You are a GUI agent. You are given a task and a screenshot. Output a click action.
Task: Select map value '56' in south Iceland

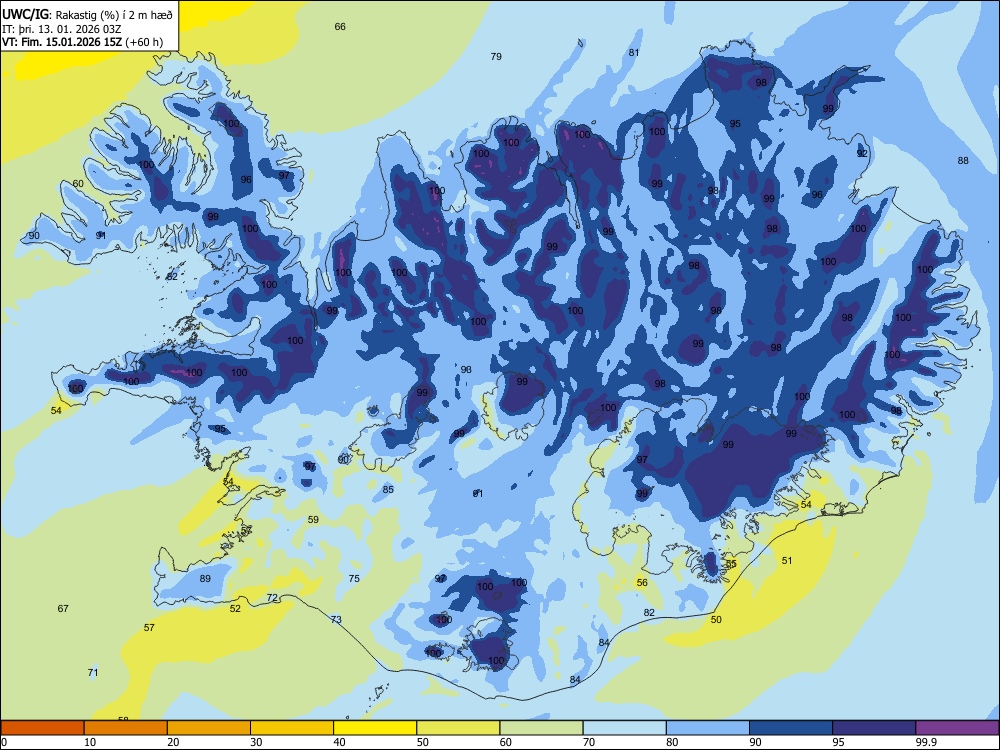click(642, 583)
